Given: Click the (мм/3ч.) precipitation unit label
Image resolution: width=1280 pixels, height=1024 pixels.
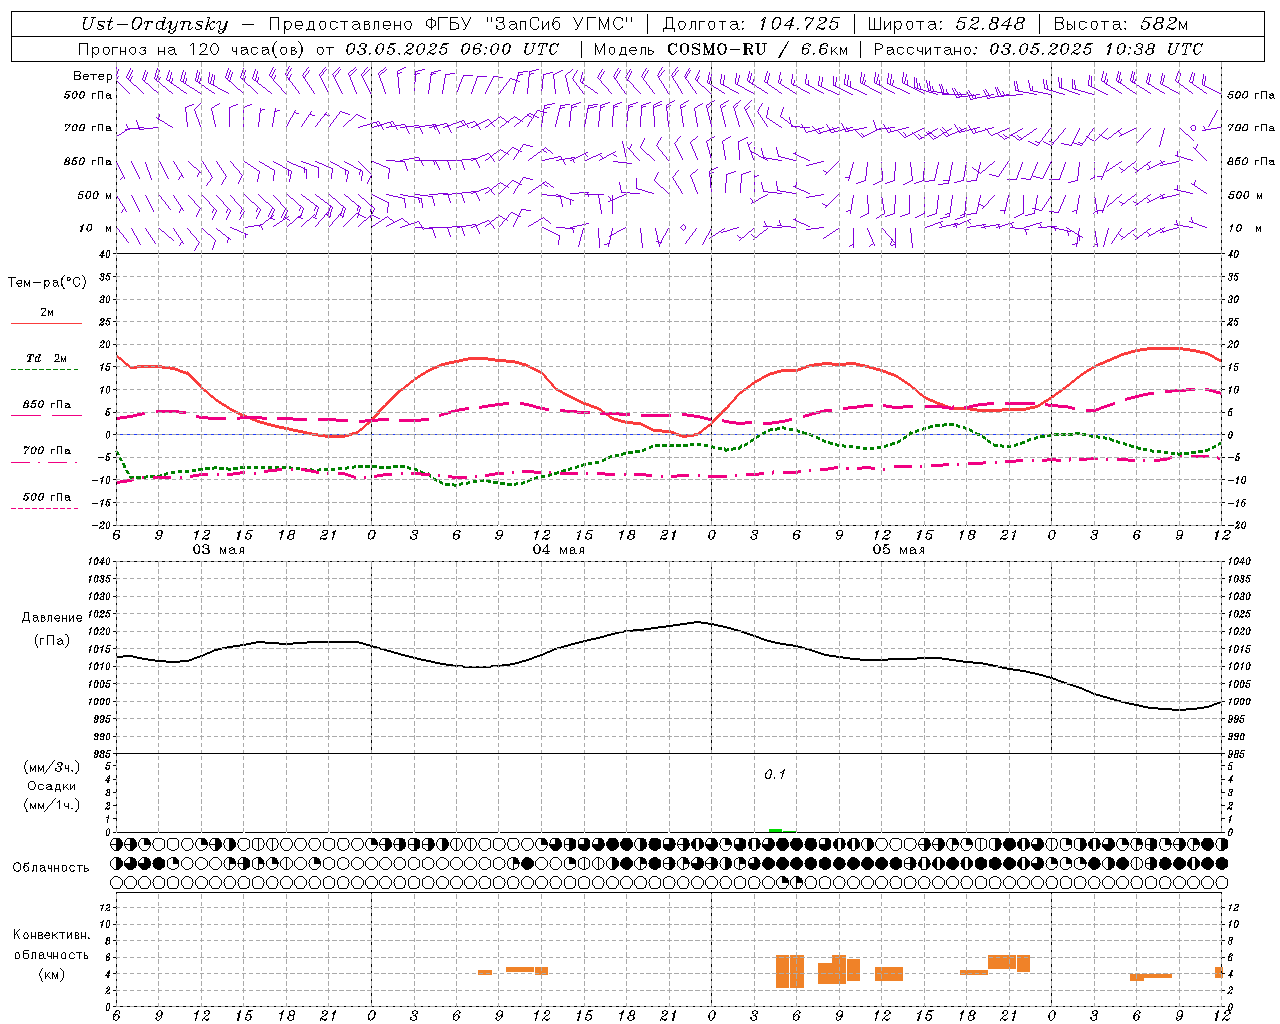Looking at the screenshot, I should tap(51, 767).
